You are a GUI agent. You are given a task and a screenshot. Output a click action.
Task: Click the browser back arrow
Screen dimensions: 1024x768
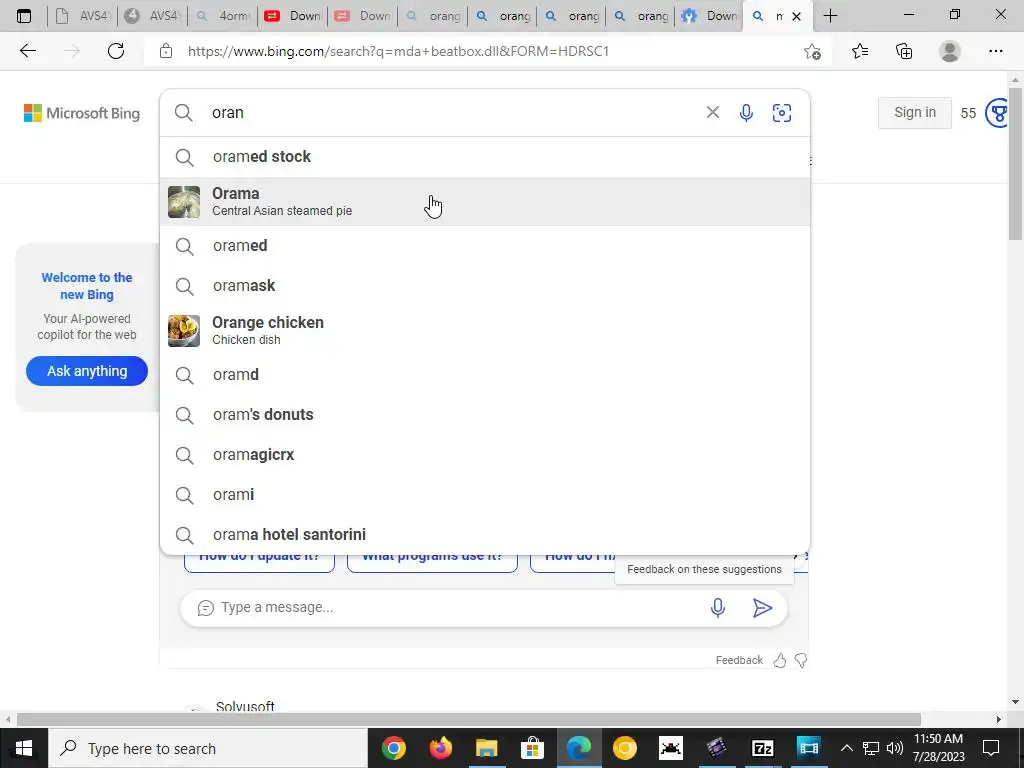coord(27,51)
